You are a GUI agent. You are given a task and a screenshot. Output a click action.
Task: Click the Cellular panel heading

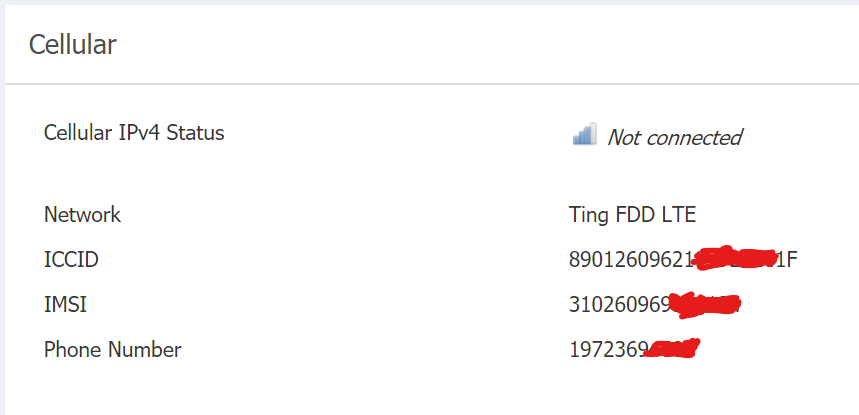73,44
